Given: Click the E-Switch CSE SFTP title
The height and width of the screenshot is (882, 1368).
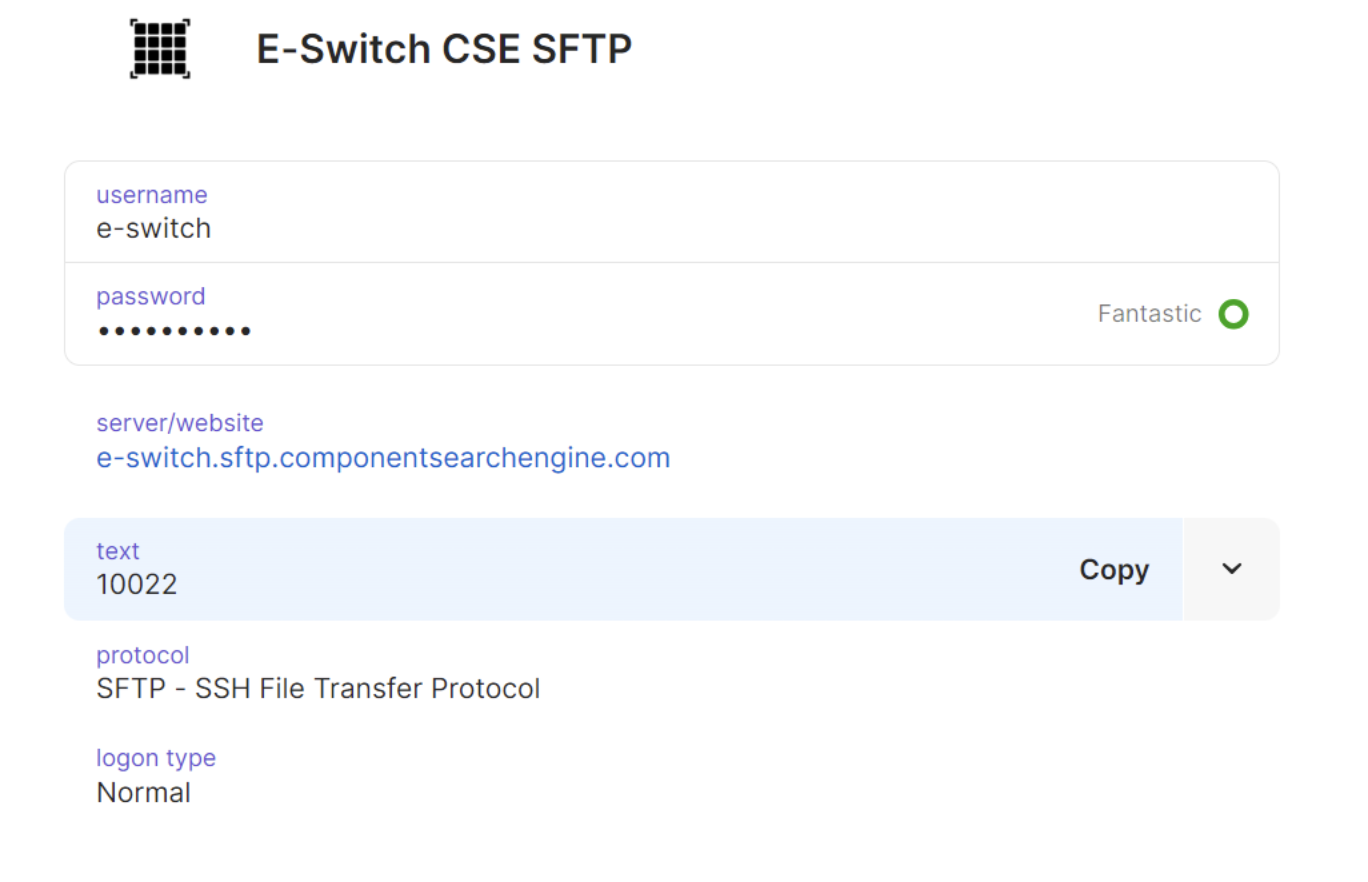Looking at the screenshot, I should (444, 48).
